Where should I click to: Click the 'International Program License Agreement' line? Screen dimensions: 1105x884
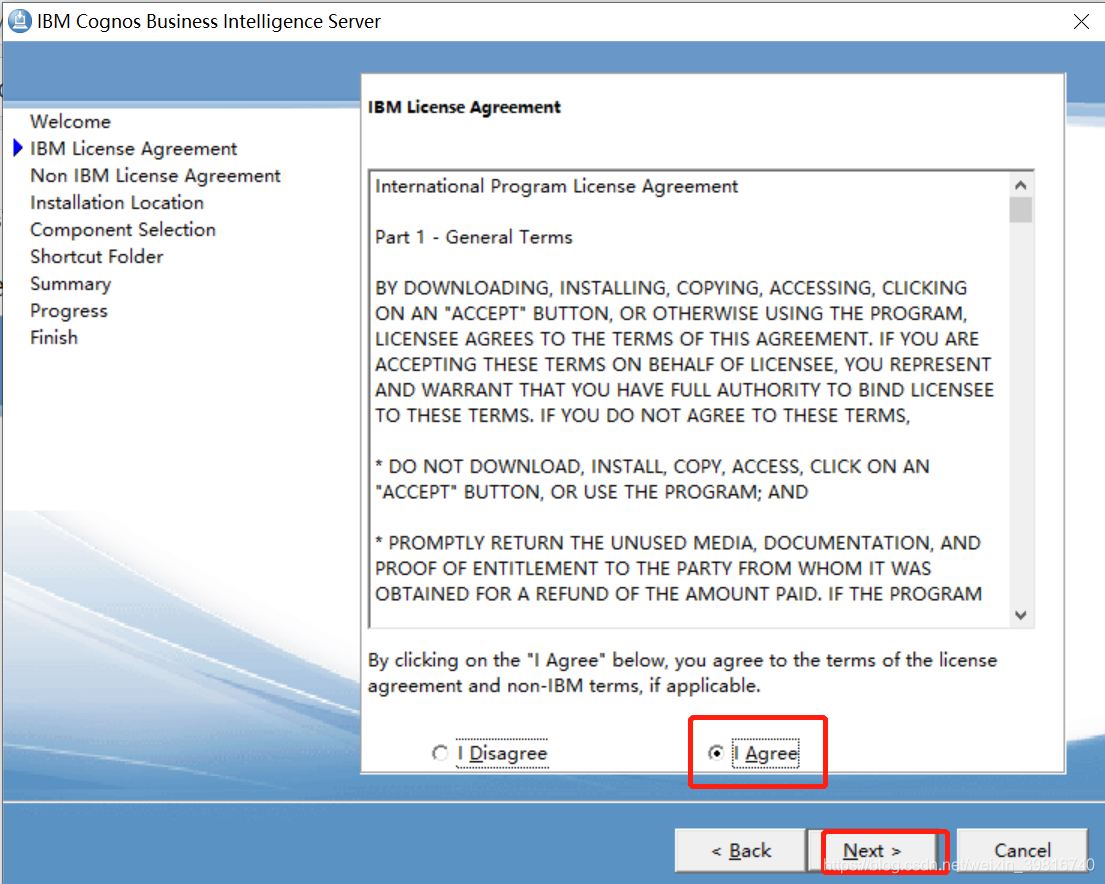(x=556, y=186)
